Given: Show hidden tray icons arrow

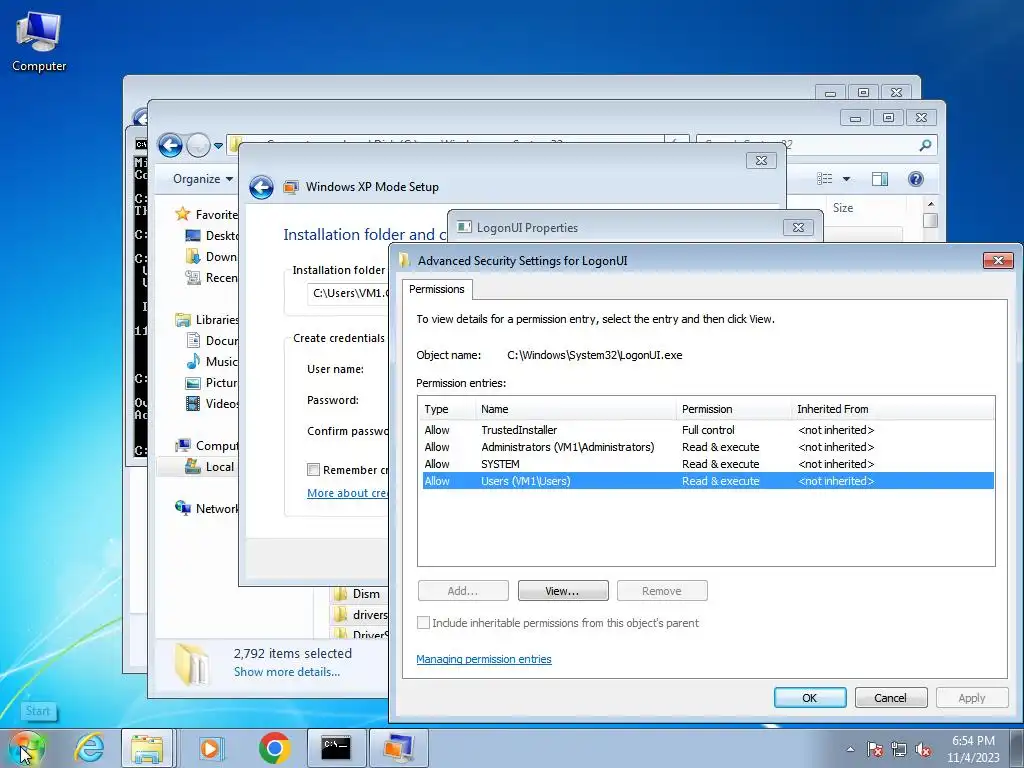Looking at the screenshot, I should click(850, 749).
